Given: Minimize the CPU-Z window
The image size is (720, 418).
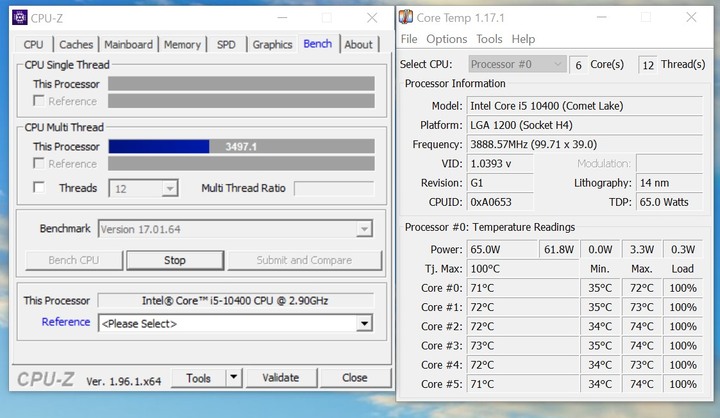Looking at the screenshot, I should pyautogui.click(x=282, y=18).
